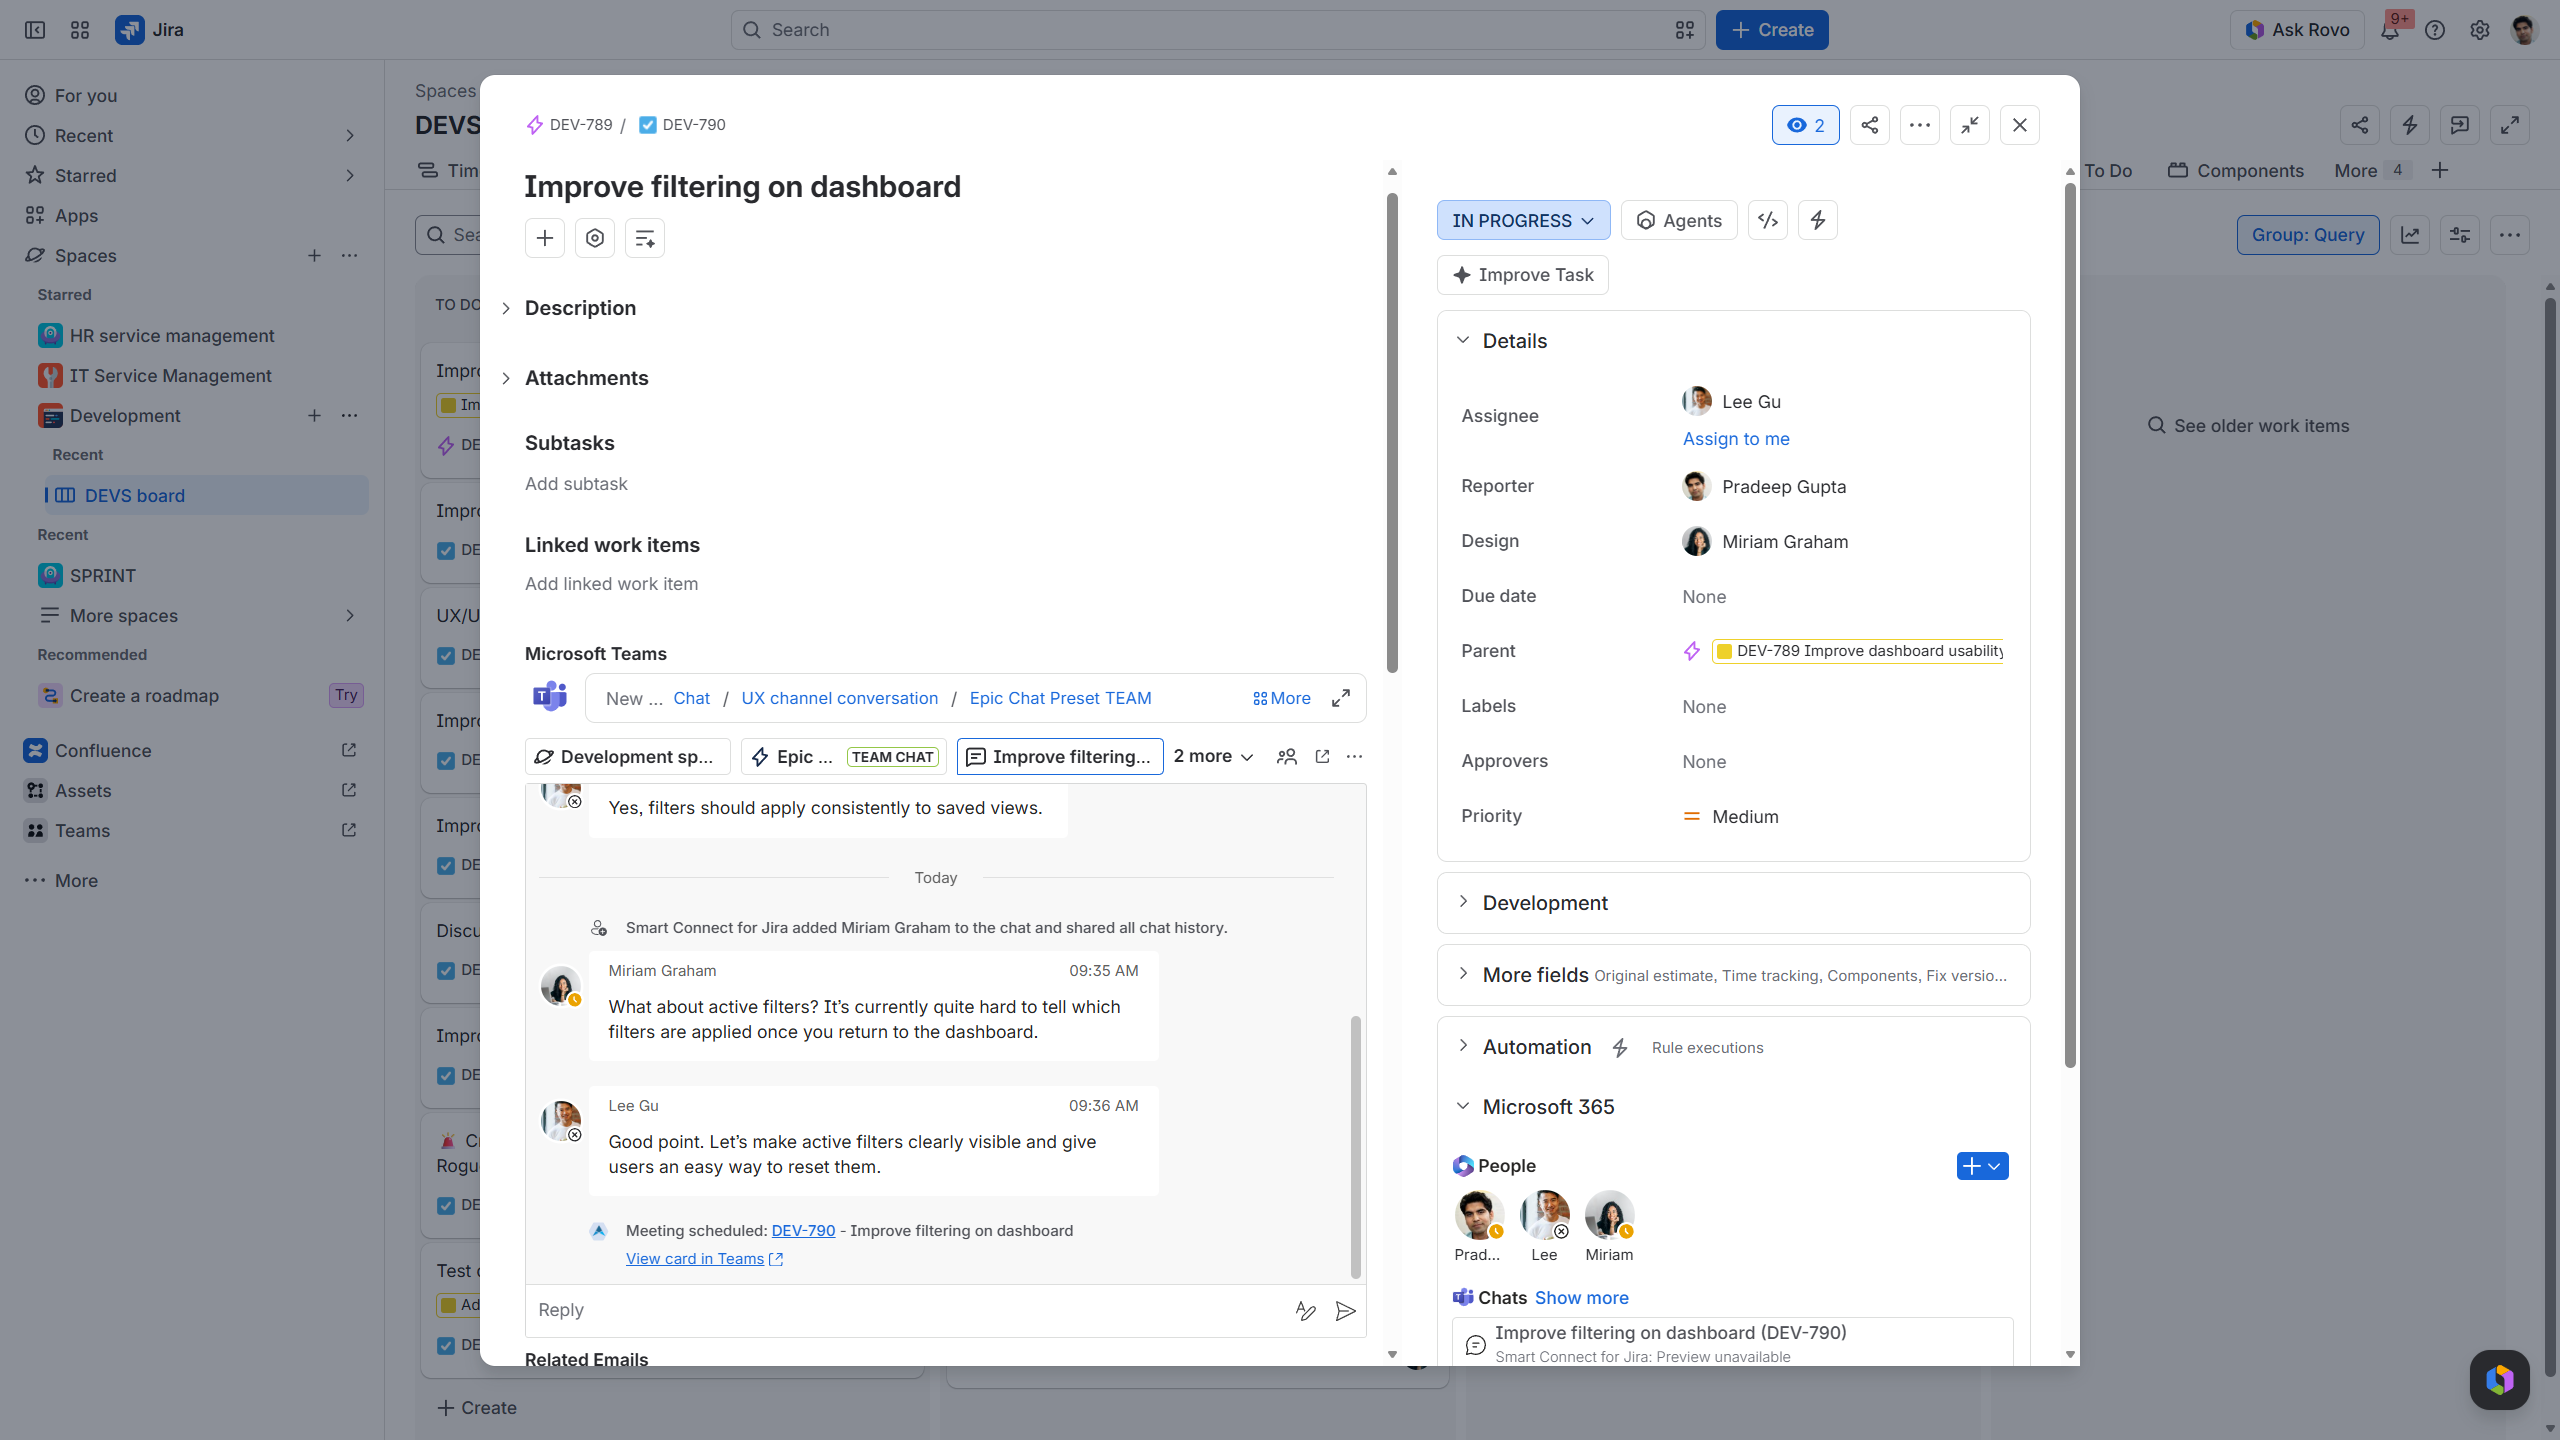The image size is (2560, 1440).
Task: Open the UX channel conversation link
Action: point(840,698)
